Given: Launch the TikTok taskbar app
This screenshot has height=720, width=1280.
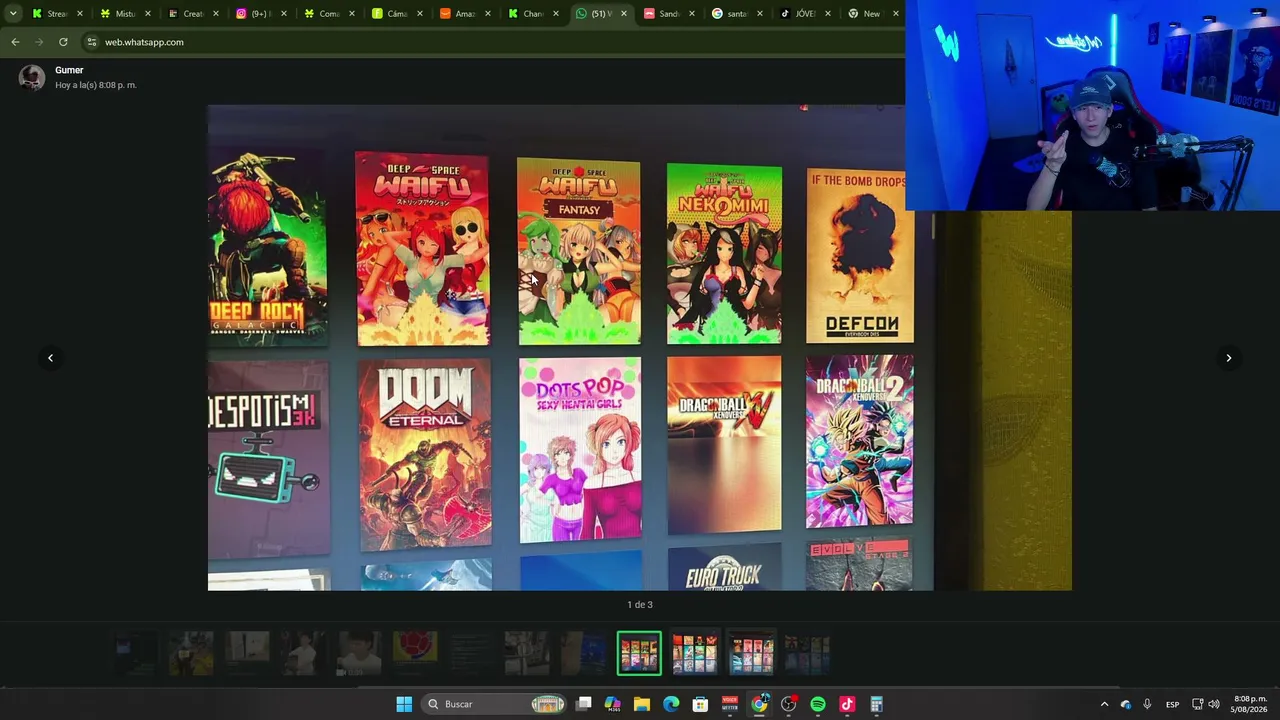Looking at the screenshot, I should point(847,704).
